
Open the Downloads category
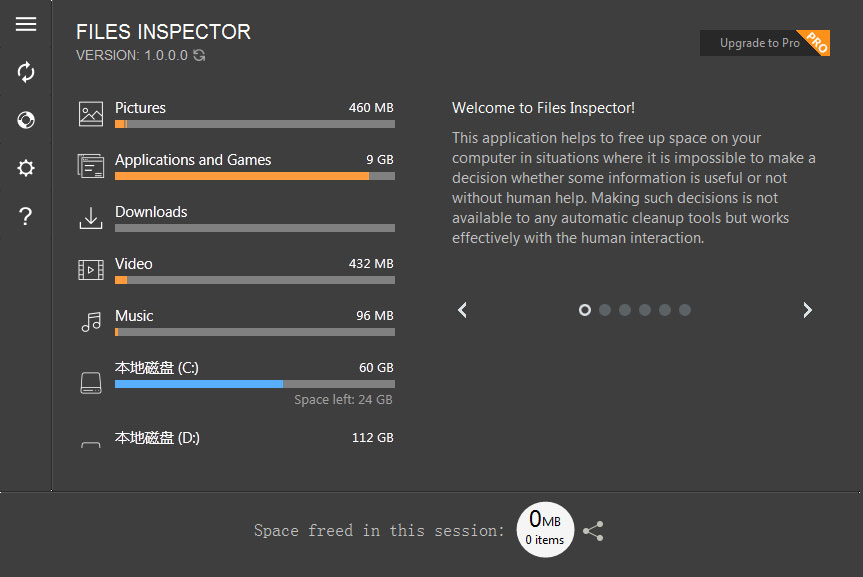(x=236, y=218)
